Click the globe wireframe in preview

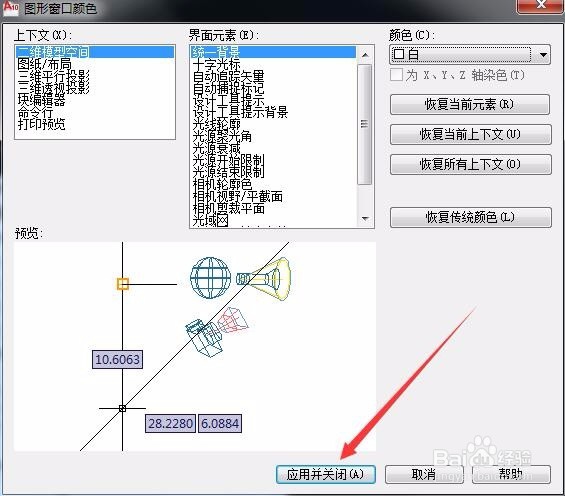[210, 278]
